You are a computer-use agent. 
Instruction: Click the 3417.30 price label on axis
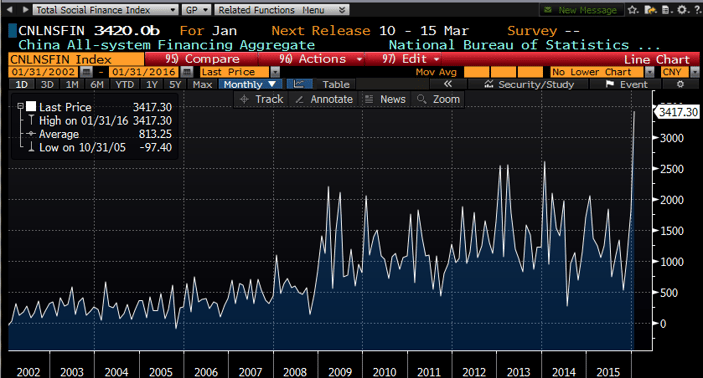[678, 112]
